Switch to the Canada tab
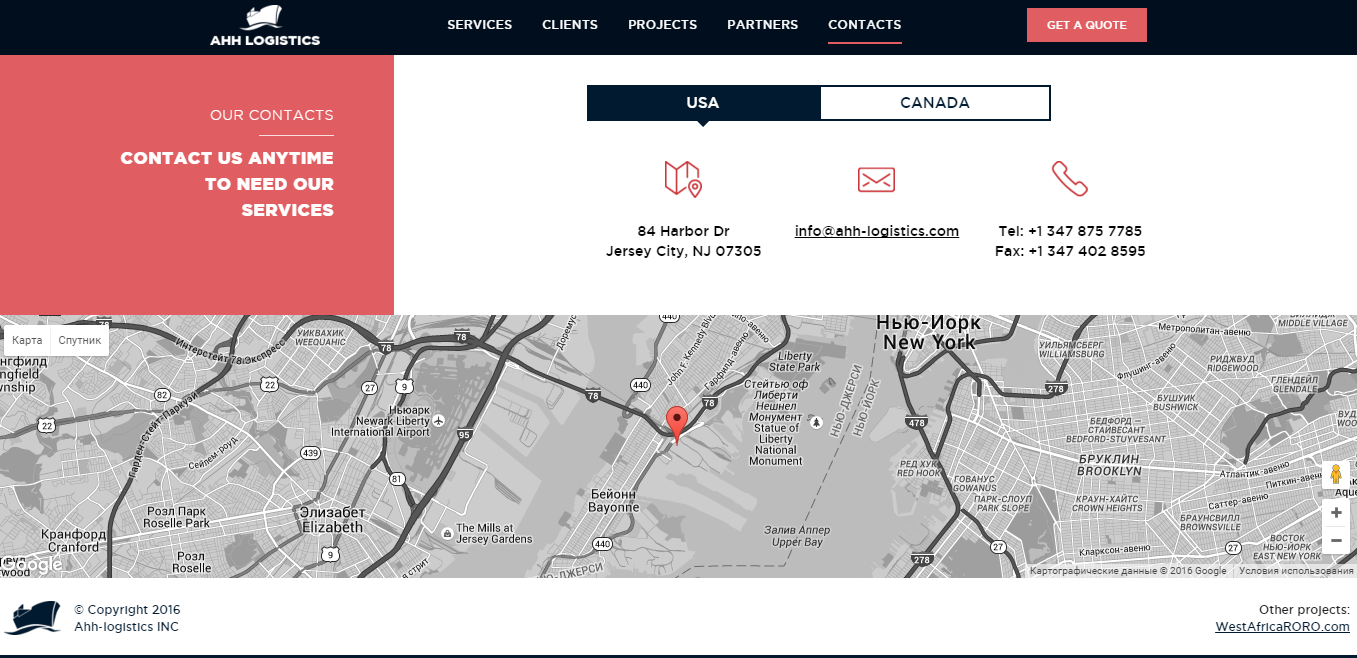Screen dimensions: 1357x658 (x=935, y=103)
